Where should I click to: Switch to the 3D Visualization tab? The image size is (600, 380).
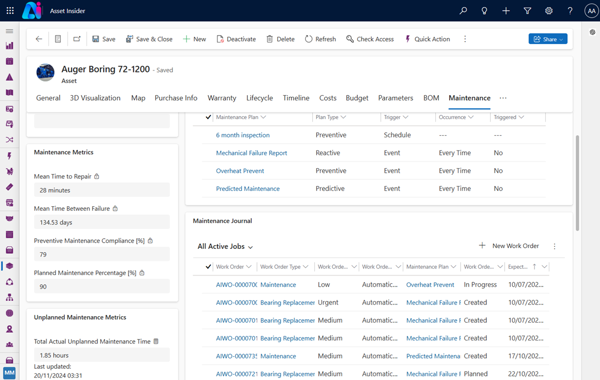[95, 98]
